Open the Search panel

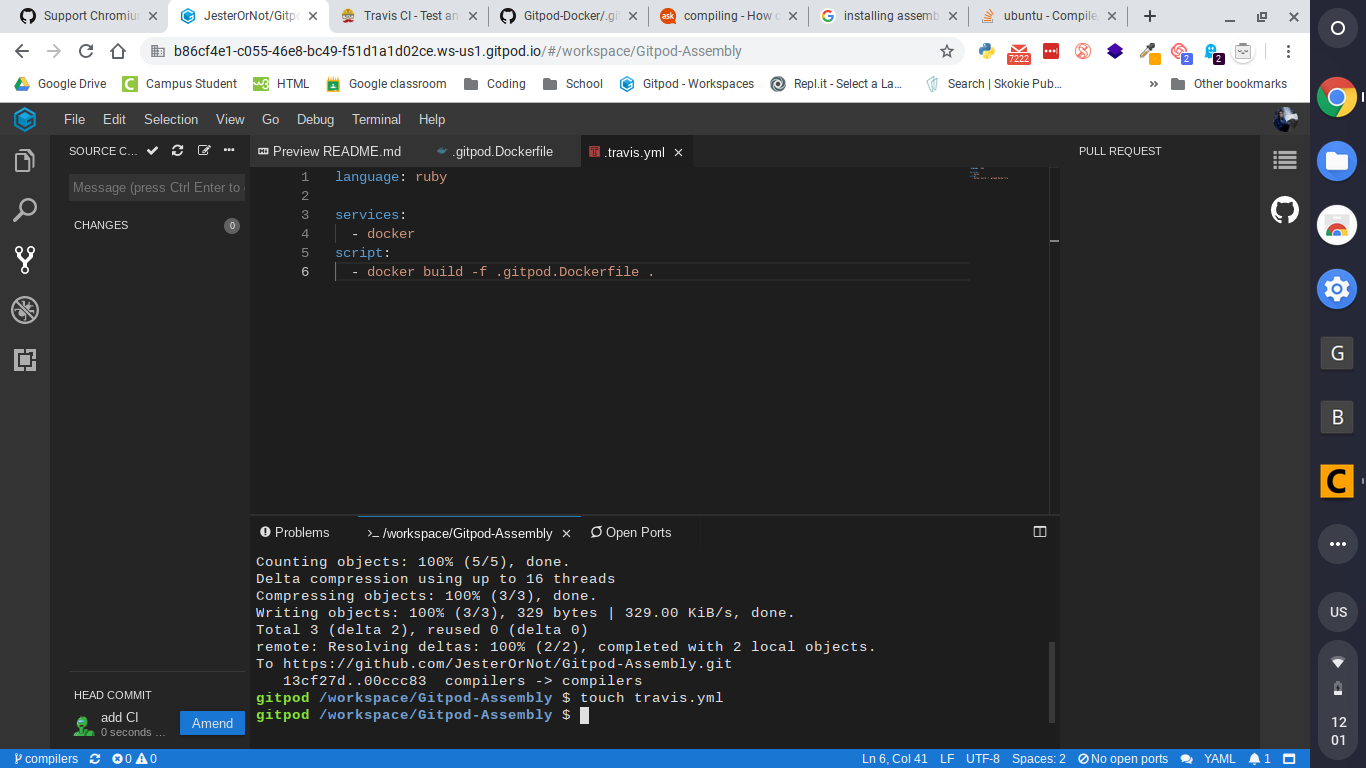25,211
